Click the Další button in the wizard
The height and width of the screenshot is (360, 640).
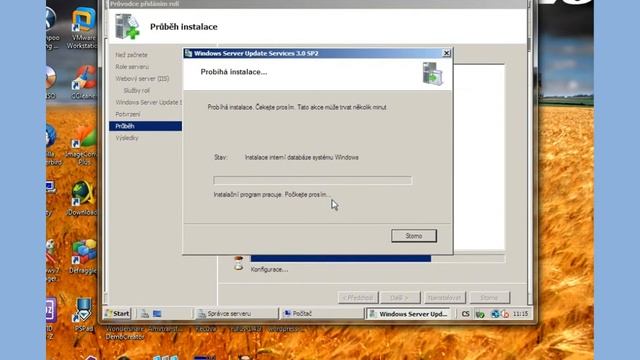pos(400,298)
